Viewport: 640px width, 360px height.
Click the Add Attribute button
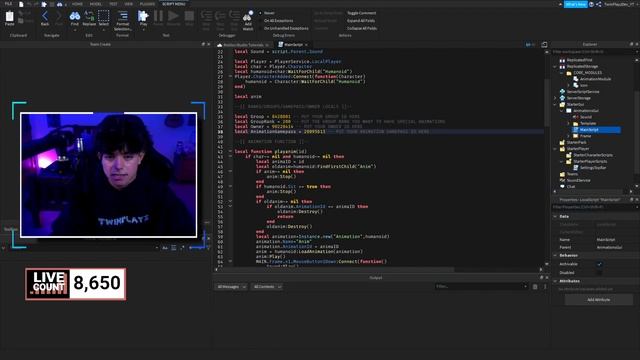[x=599, y=300]
